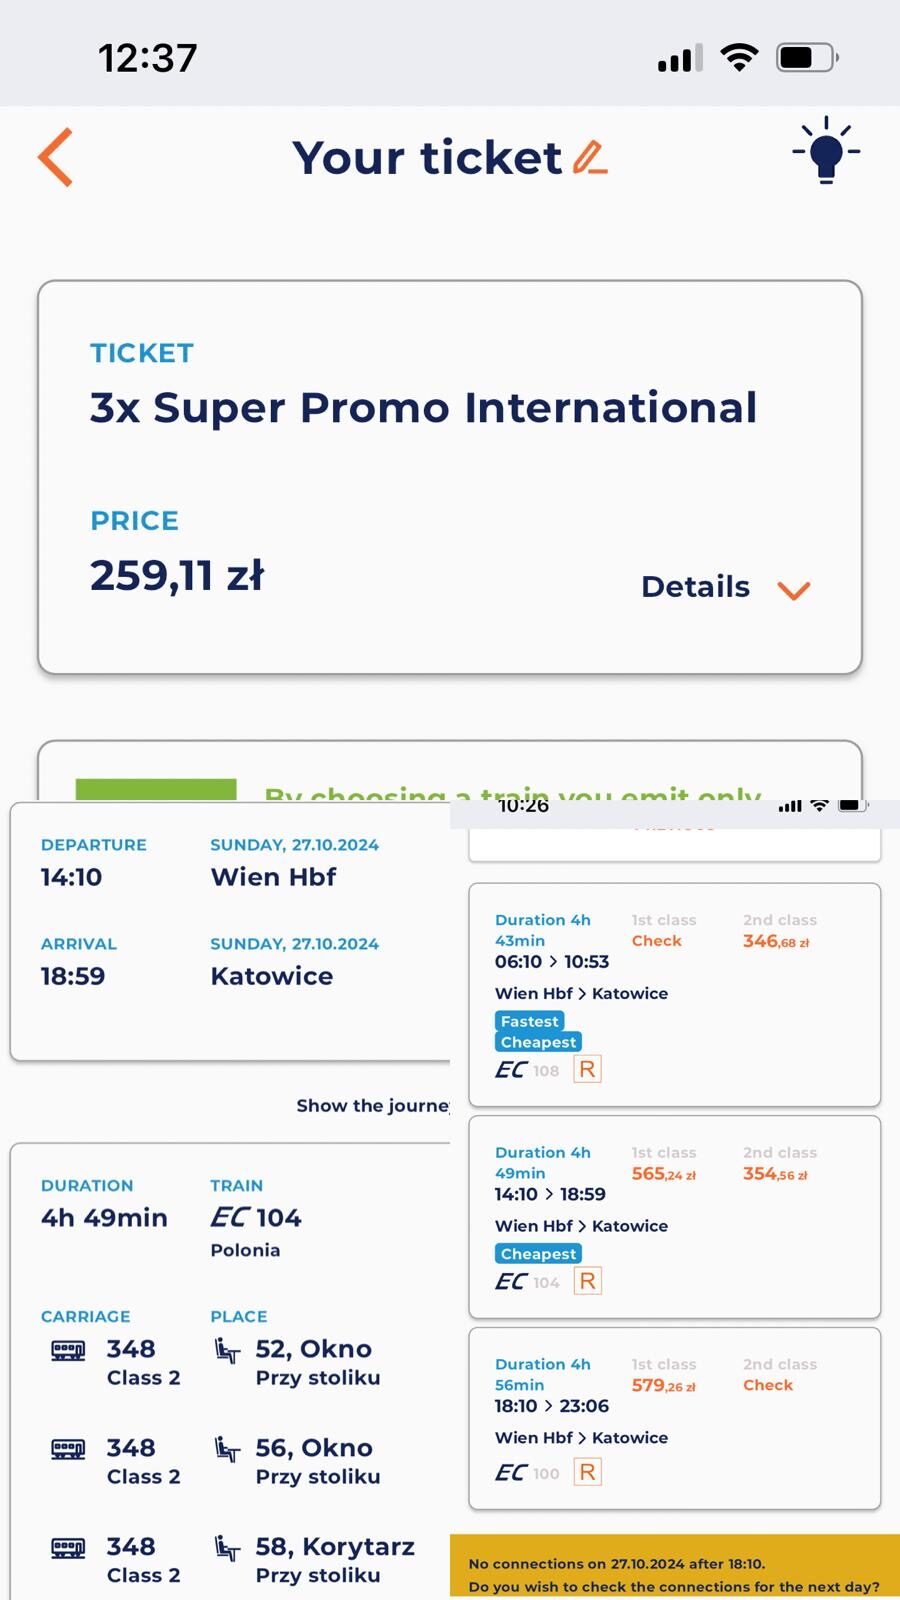Tap the lightbulb tips icon
Viewport: 900px width, 1600px height.
(826, 150)
